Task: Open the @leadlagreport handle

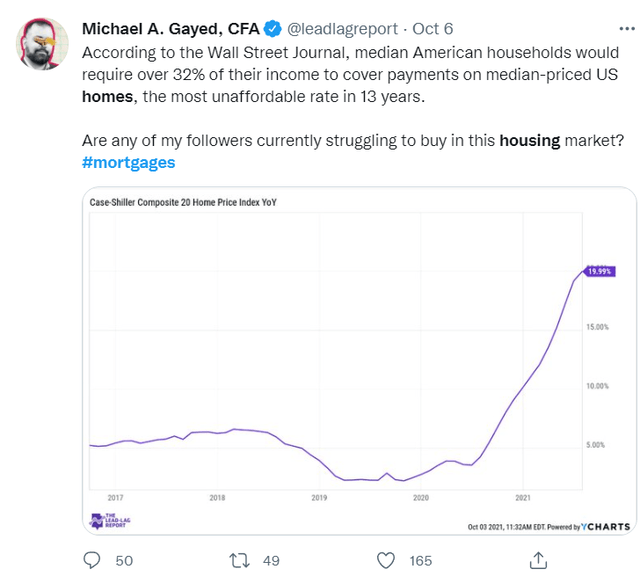Action: 342,29
